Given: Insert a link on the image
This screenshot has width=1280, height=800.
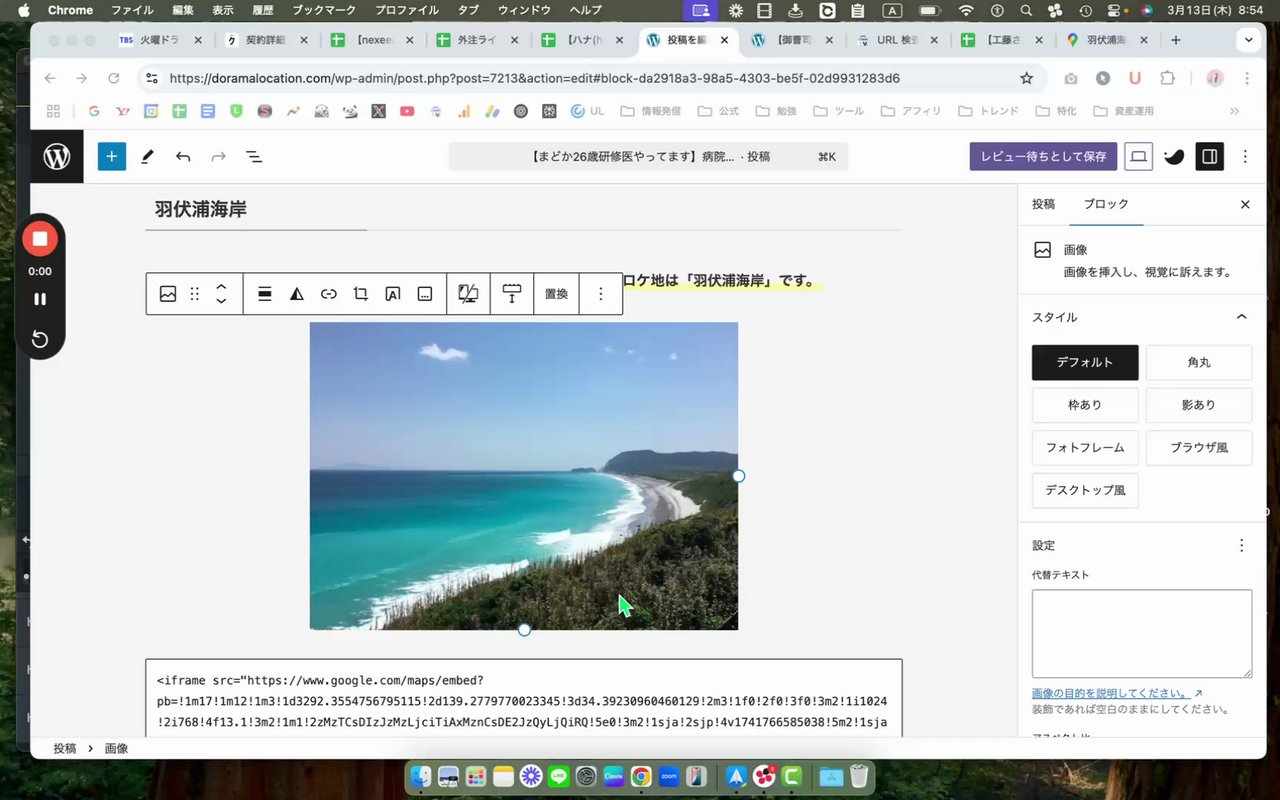Looking at the screenshot, I should 329,294.
